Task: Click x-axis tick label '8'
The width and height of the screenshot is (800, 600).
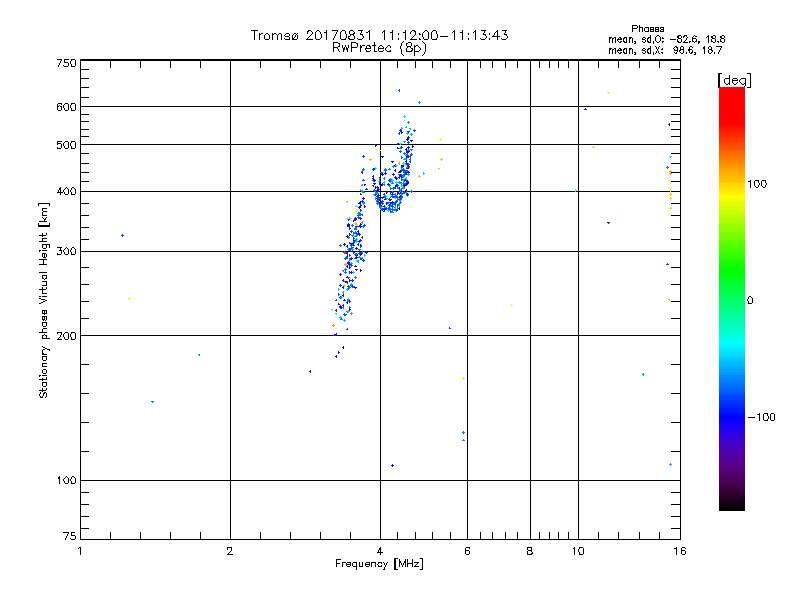Action: click(530, 551)
